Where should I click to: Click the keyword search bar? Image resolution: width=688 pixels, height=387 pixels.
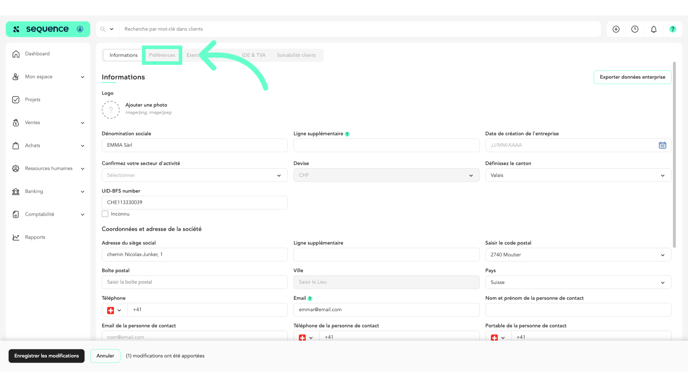click(360, 29)
